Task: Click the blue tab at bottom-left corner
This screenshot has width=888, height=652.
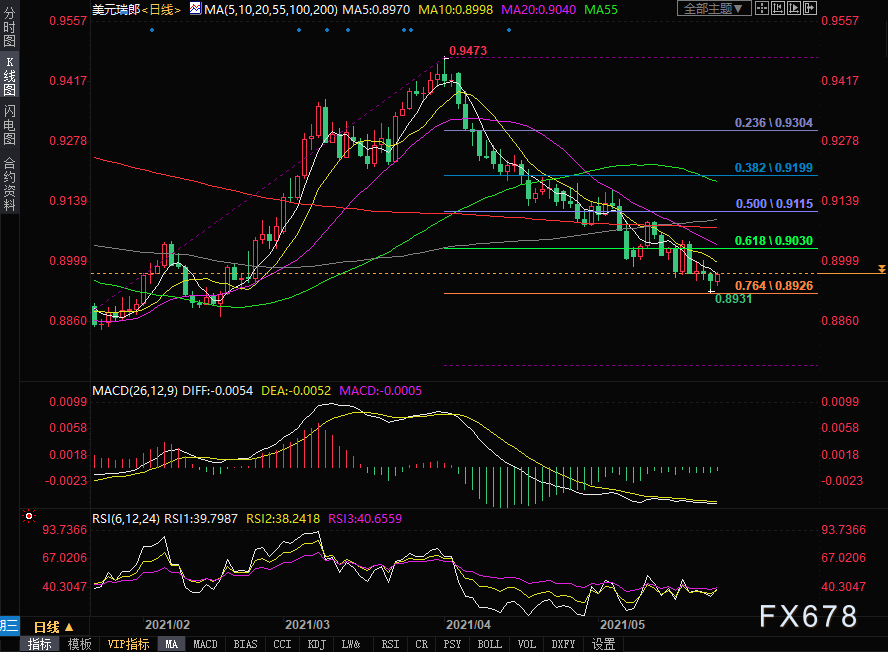Action: (x=10, y=626)
